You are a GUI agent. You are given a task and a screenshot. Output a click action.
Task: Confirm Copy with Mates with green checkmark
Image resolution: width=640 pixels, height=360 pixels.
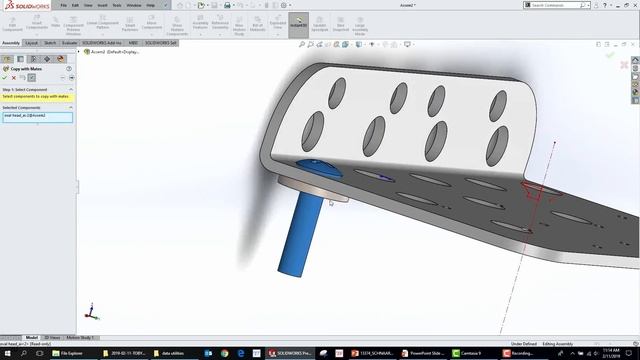(4, 78)
